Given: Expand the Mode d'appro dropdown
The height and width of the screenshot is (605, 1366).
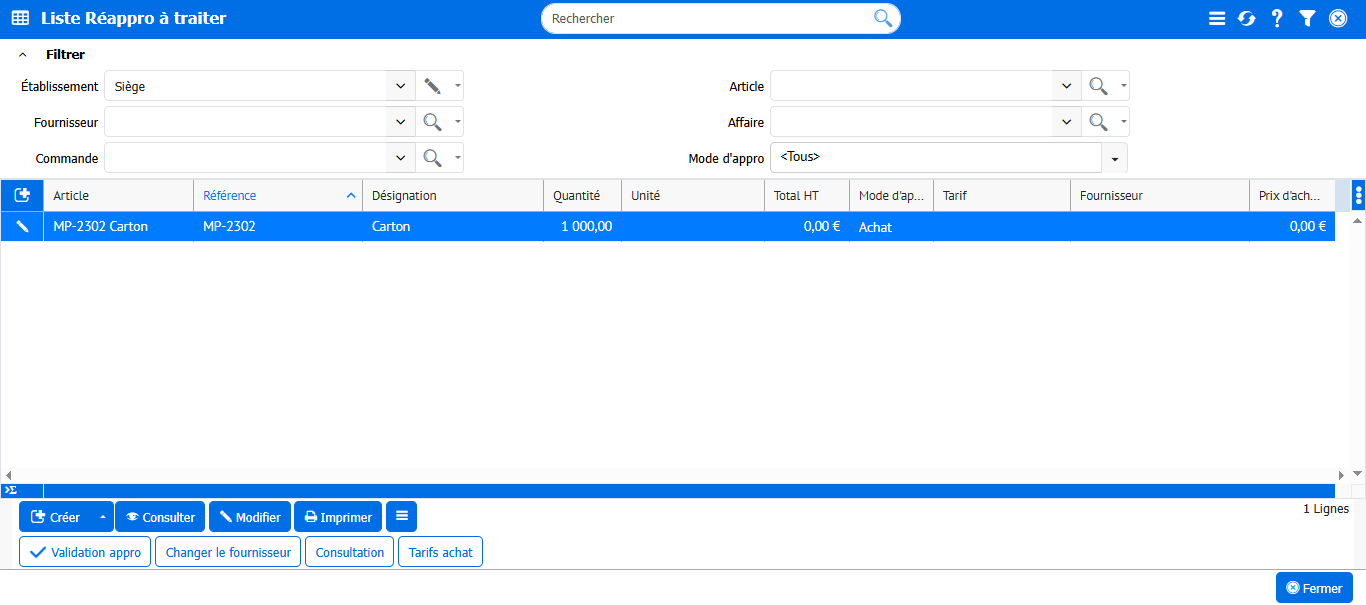Looking at the screenshot, I should pyautogui.click(x=1114, y=158).
